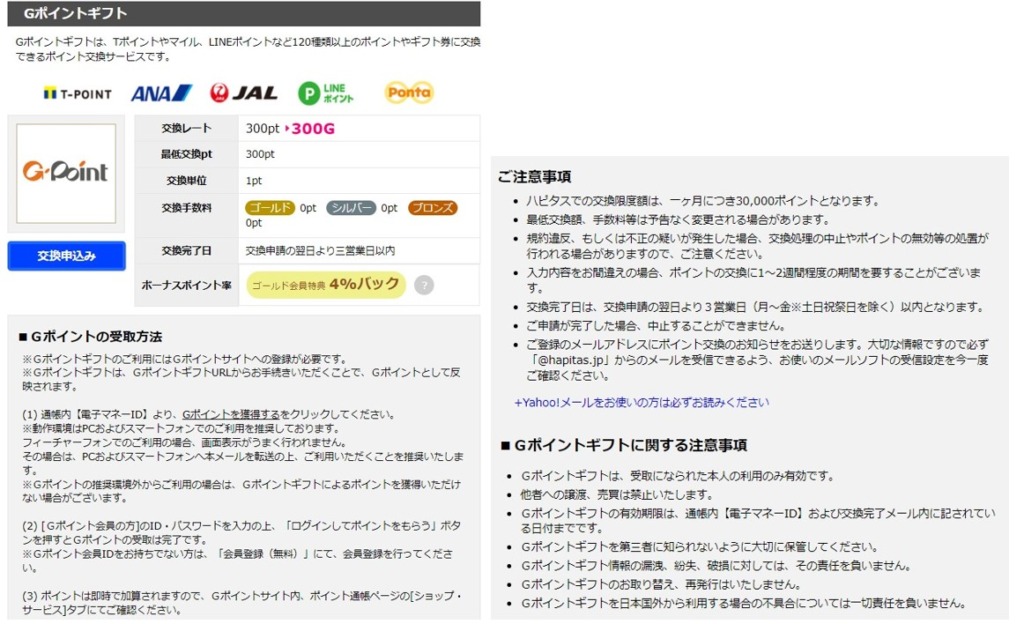
Task: Click the お取り替え、再発行はいたしません bullet
Action: [660, 584]
